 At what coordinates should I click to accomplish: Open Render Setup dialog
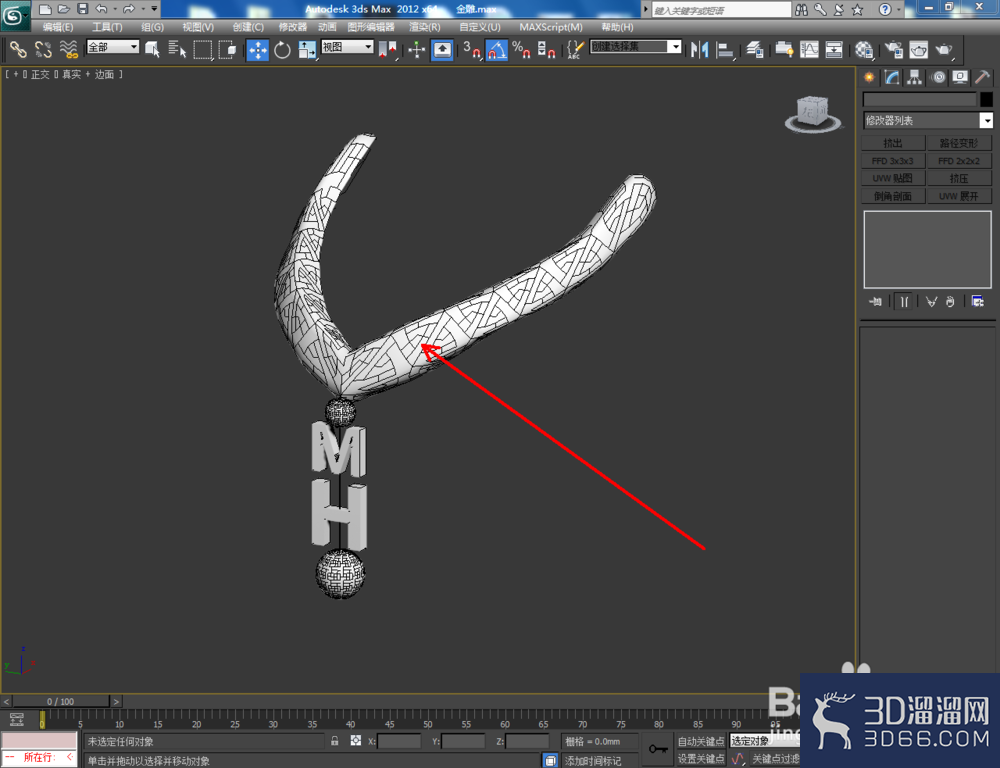(893, 49)
